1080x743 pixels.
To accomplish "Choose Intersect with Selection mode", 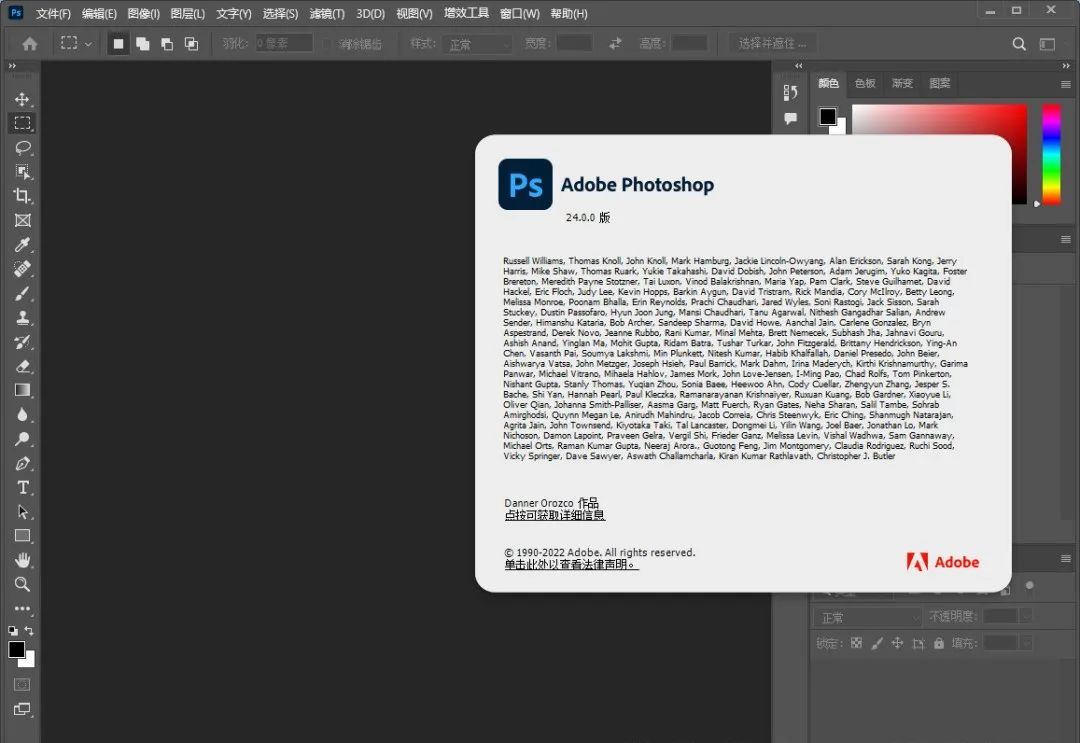I will (x=191, y=44).
